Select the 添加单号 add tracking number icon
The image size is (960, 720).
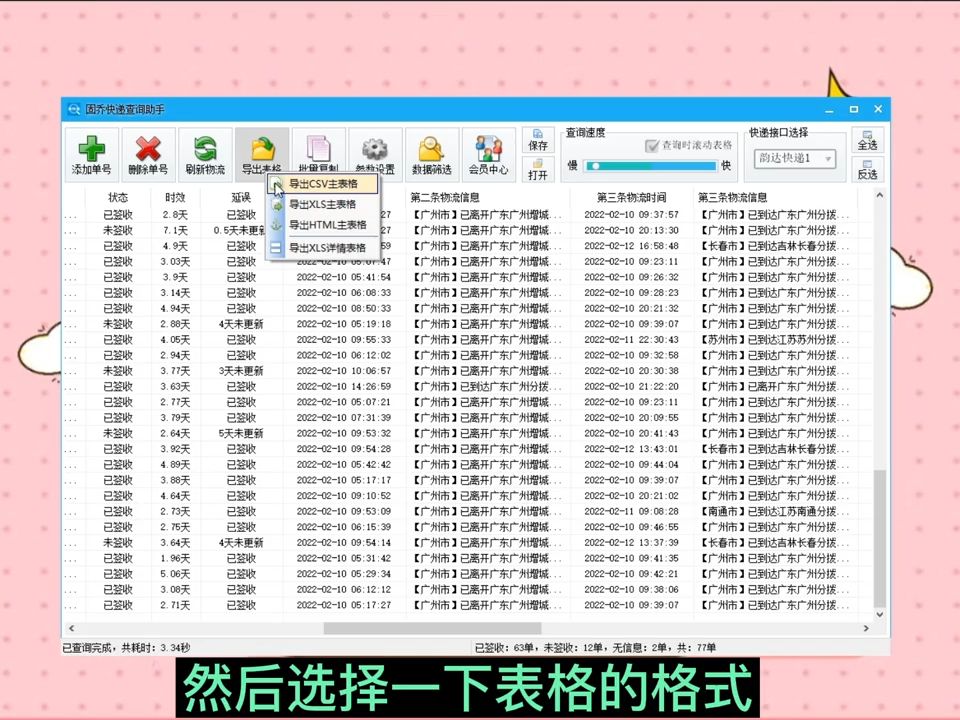click(91, 152)
